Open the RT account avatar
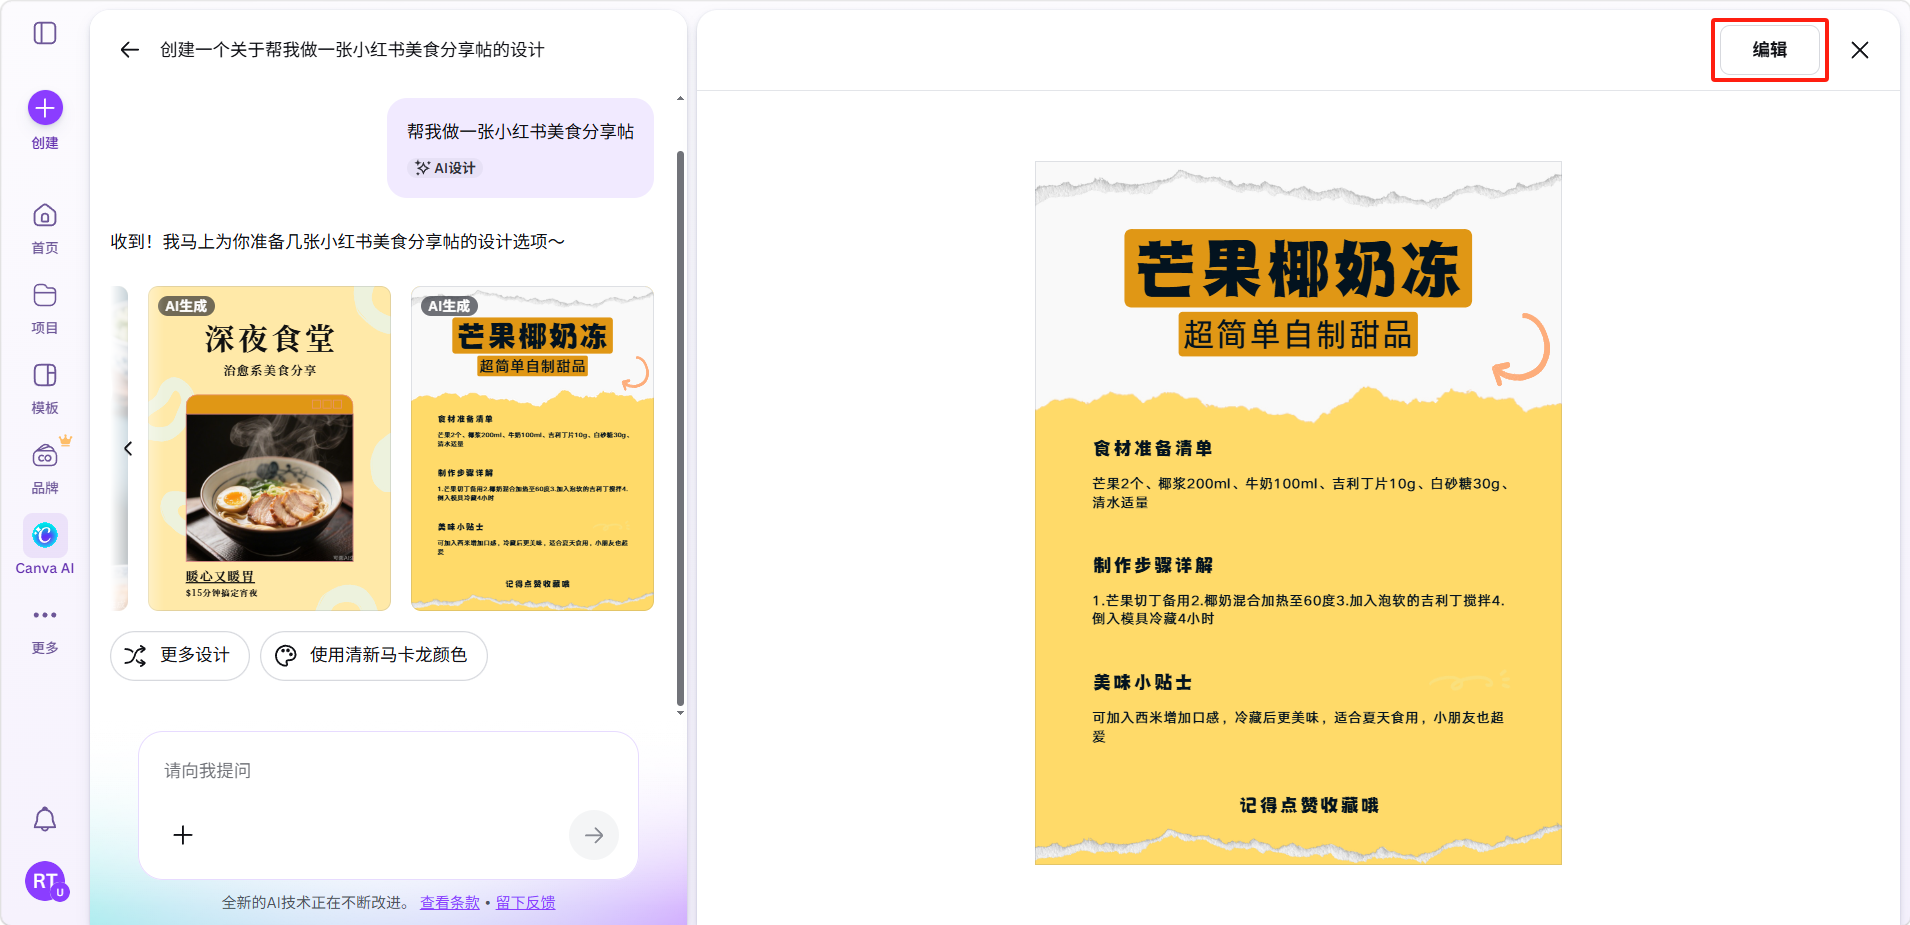Screen dimensions: 1910x925 click(45, 881)
